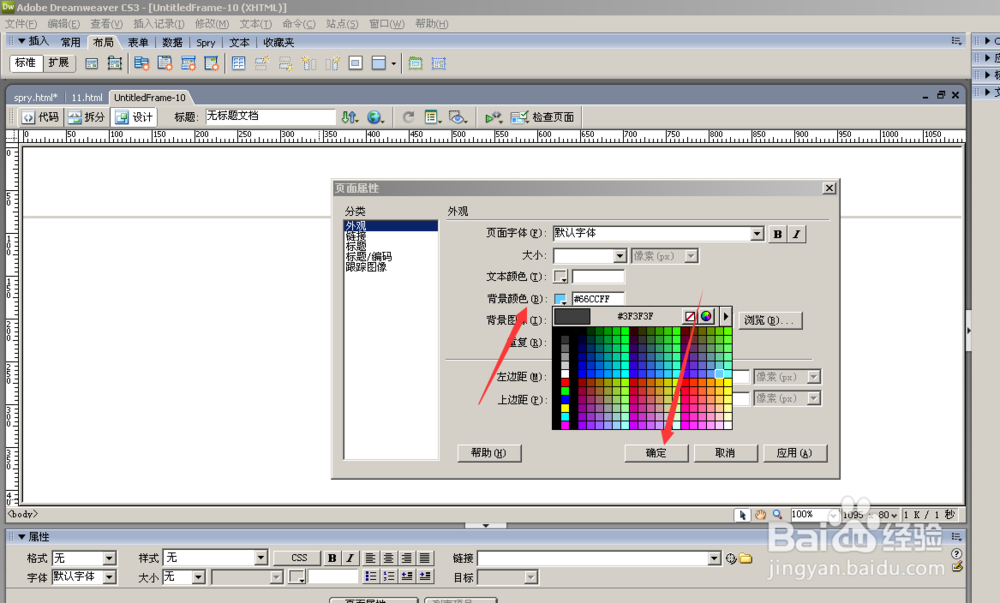Open the color palette options arrow menu
Image resolution: width=1000 pixels, height=603 pixels.
pos(725,316)
